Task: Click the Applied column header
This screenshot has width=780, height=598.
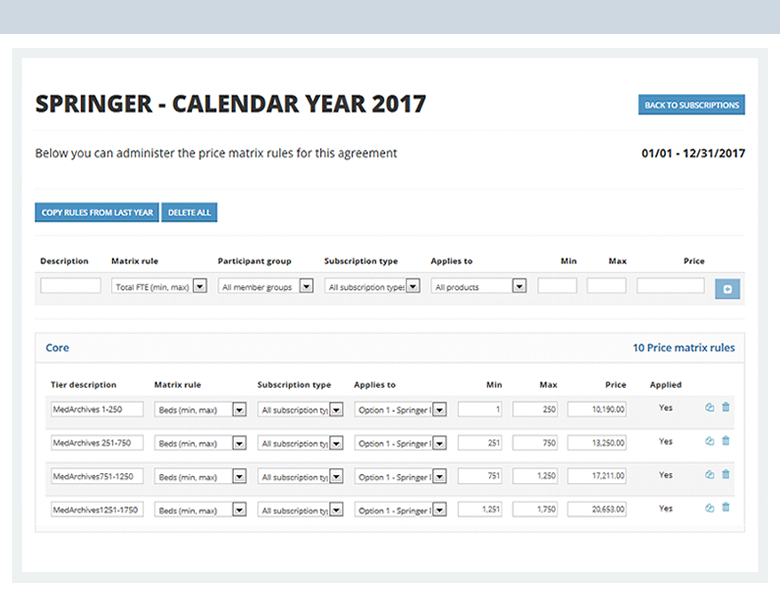Action: point(666,385)
